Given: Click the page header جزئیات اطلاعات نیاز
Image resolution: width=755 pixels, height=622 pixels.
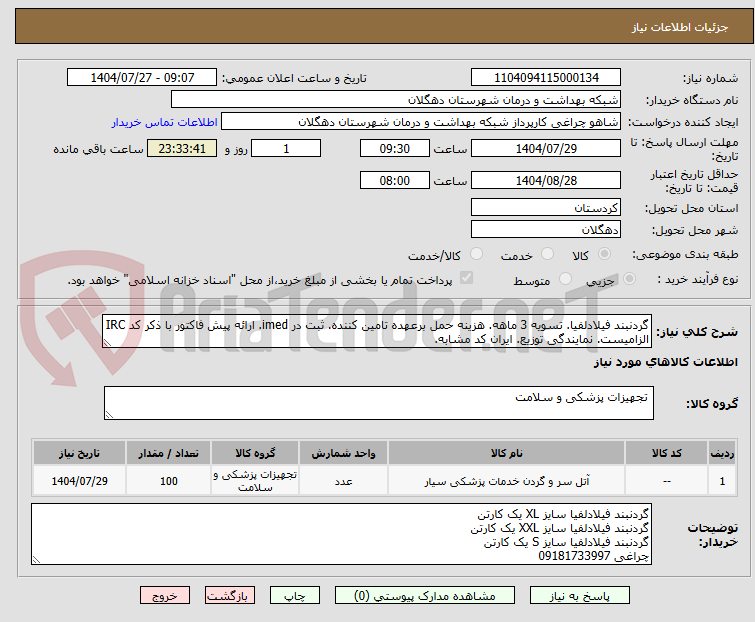Looking at the screenshot, I should tap(679, 27).
